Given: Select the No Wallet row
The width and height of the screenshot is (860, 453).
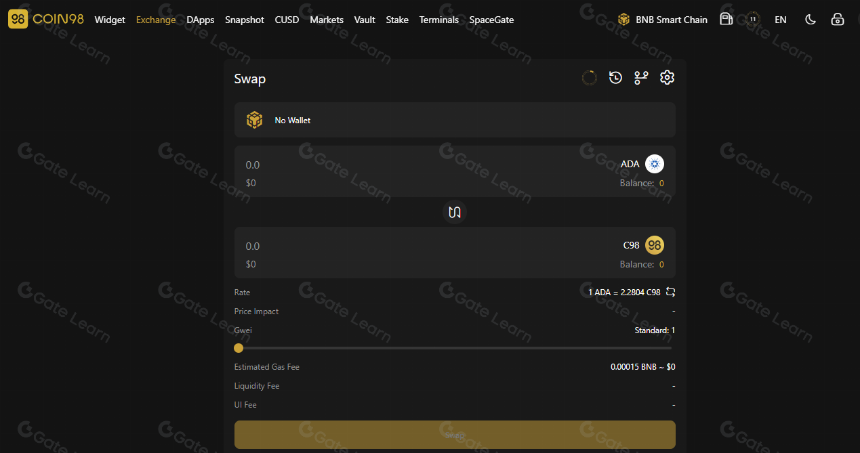Looking at the screenshot, I should click(x=455, y=120).
